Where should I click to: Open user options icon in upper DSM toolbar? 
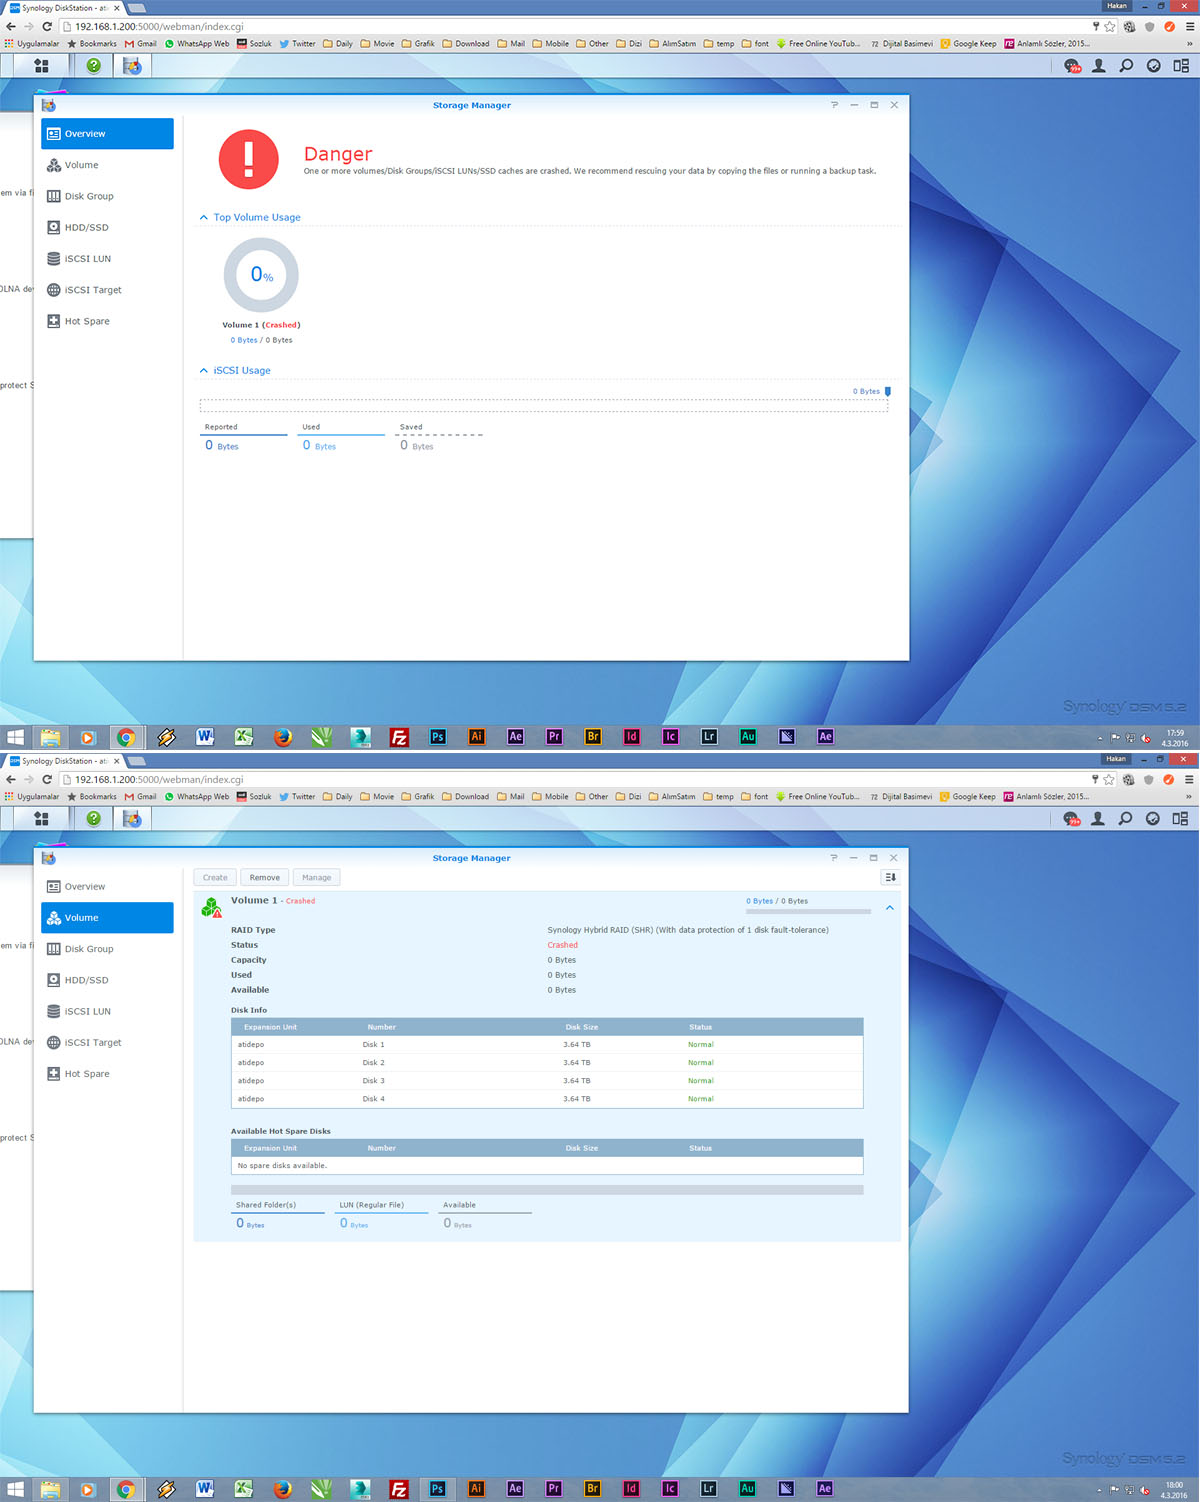1098,66
